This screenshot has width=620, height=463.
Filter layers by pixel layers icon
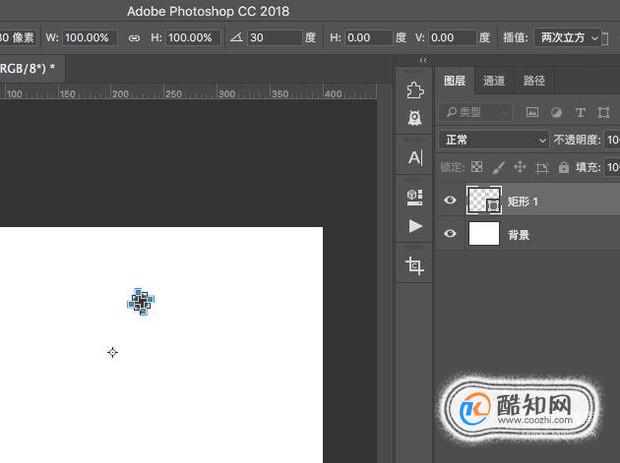tap(532, 113)
